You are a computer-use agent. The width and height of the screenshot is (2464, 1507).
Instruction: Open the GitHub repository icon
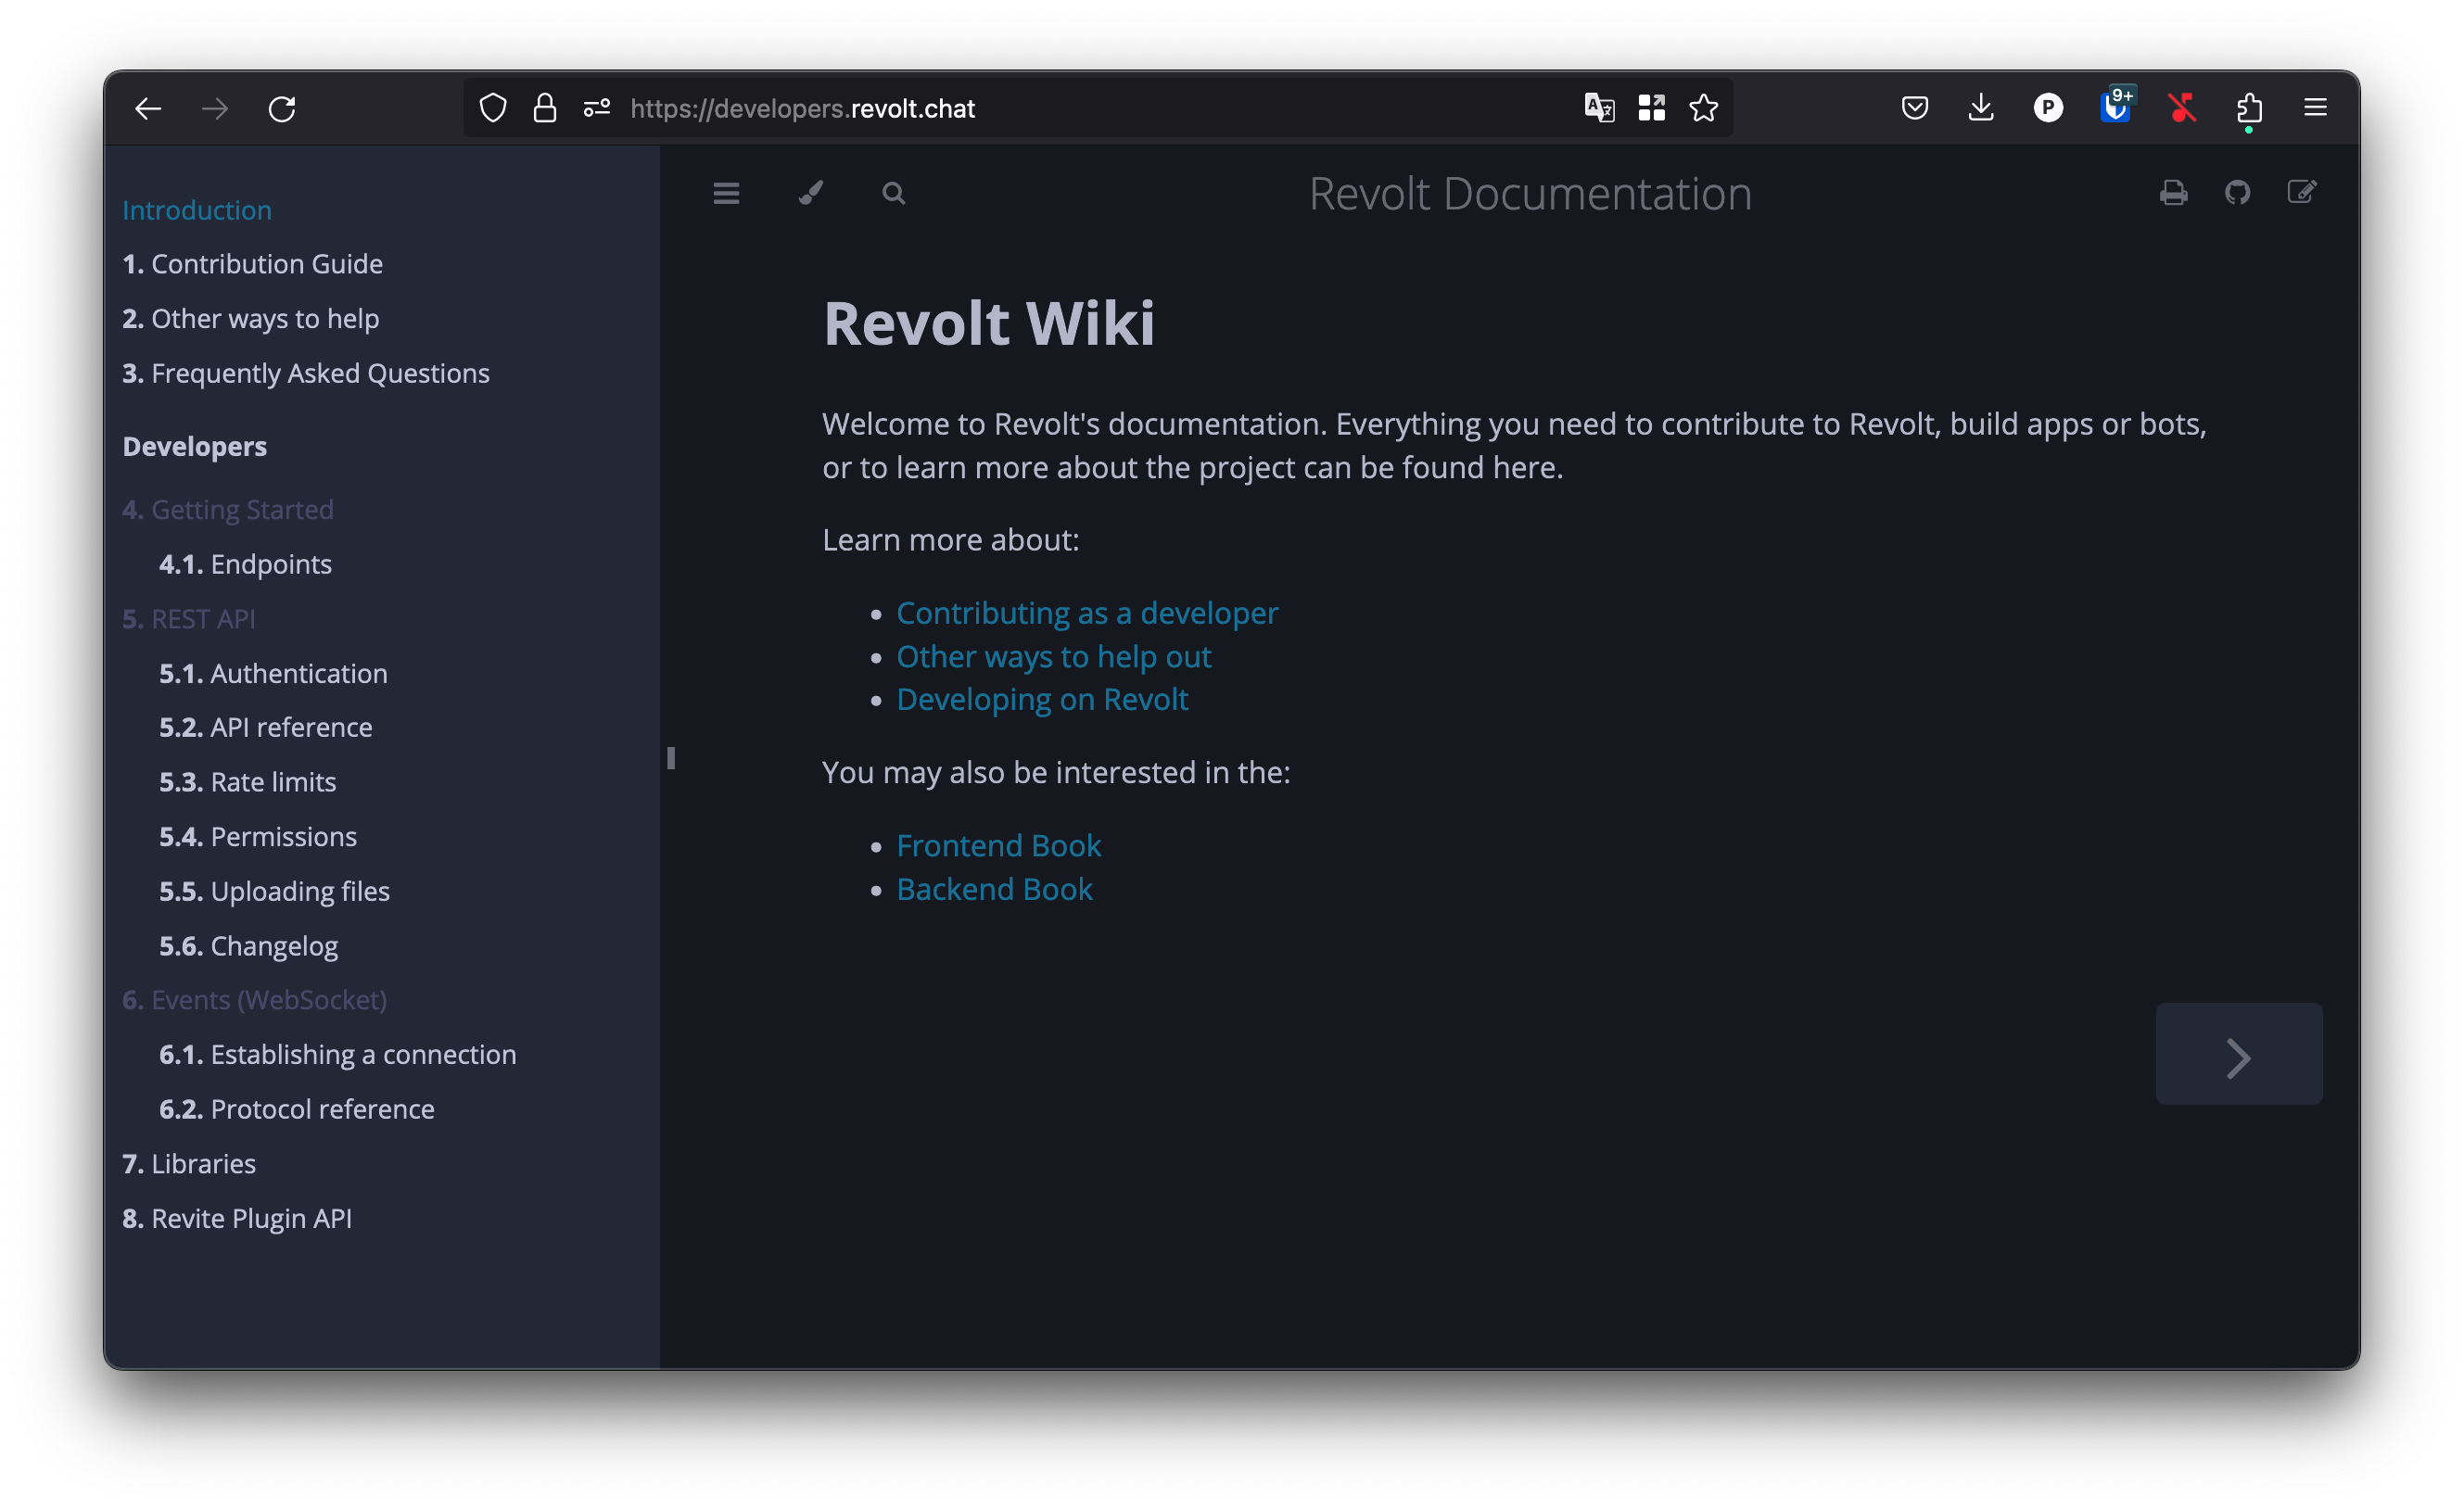tap(2237, 192)
